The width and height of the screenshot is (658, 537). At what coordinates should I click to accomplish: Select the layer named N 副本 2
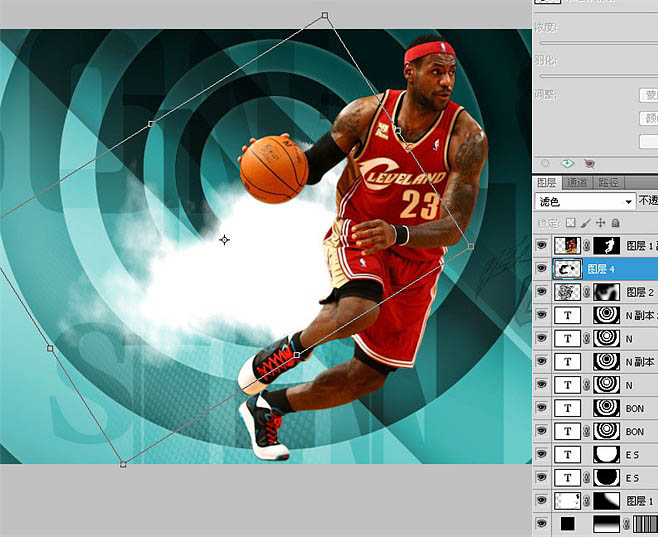[642, 315]
